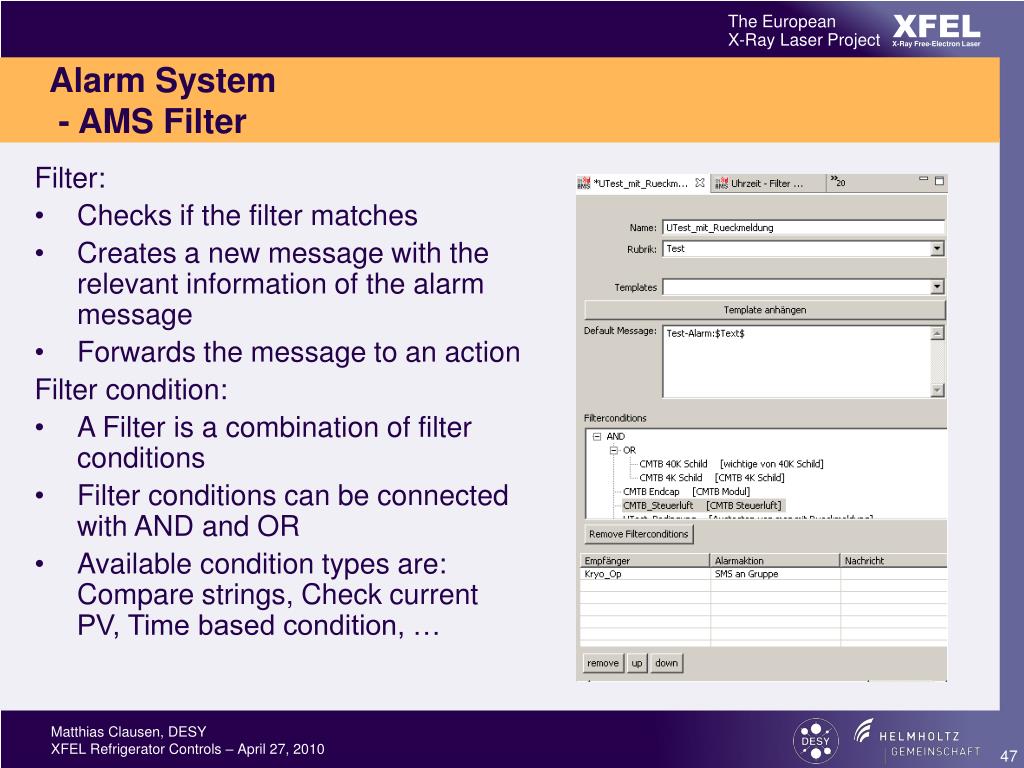Select the SMS an Gruppe action cell
This screenshot has height=768, width=1024.
pos(775,574)
